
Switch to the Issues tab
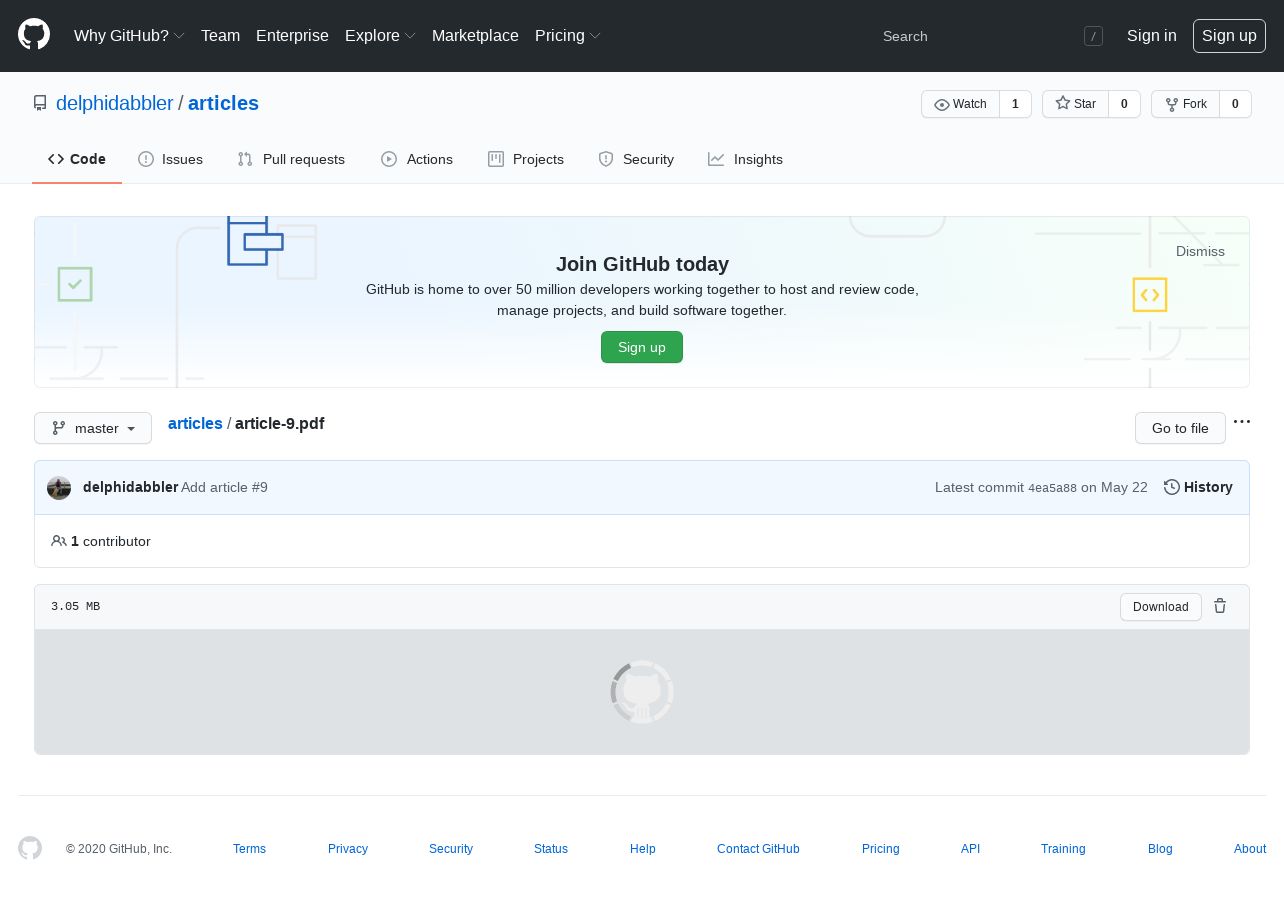tap(170, 159)
